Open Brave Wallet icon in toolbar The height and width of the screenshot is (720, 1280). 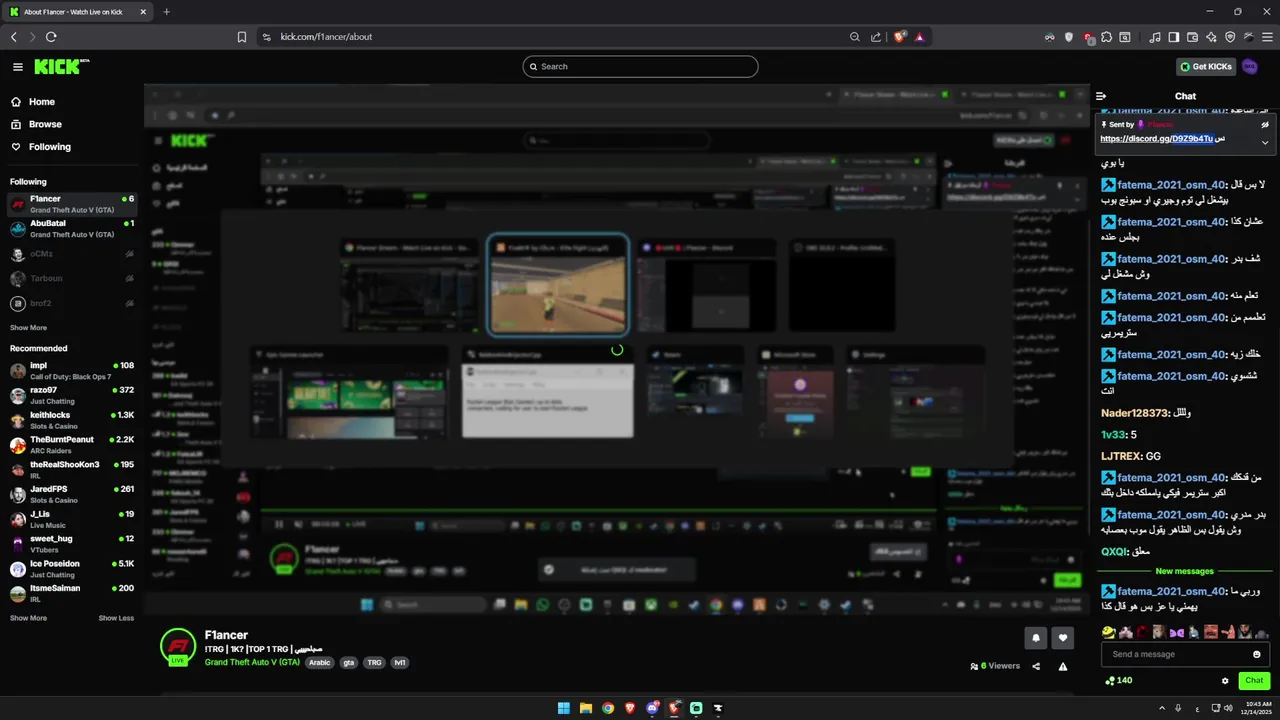click(1192, 37)
